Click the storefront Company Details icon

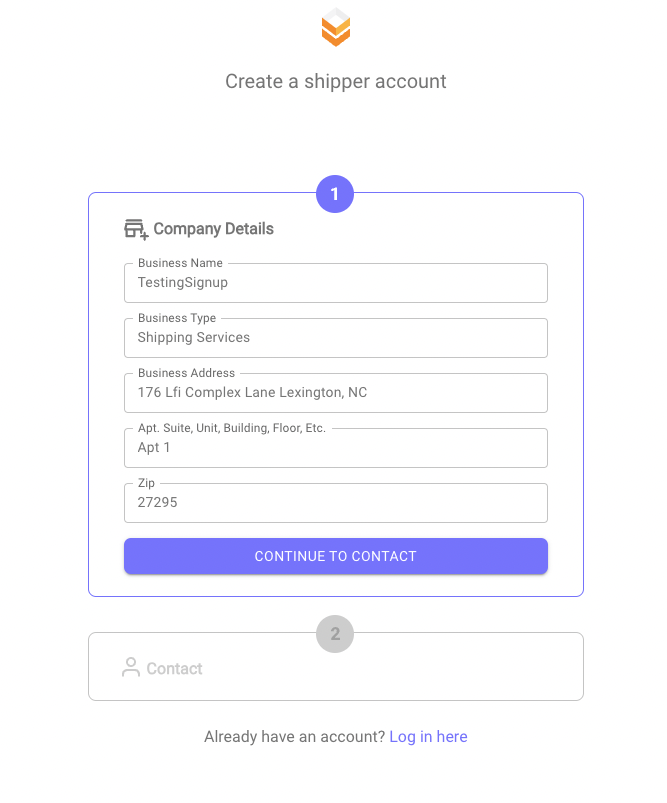pos(136,229)
